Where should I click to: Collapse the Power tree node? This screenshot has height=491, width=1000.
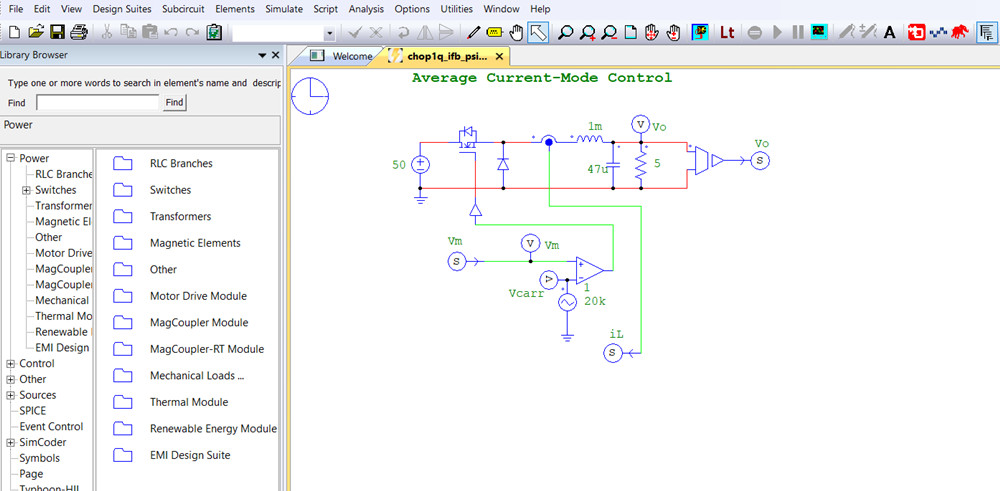tap(11, 158)
